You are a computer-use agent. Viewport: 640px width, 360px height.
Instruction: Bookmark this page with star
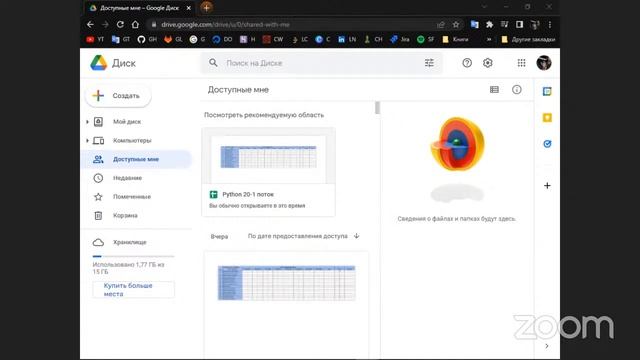[x=456, y=24]
